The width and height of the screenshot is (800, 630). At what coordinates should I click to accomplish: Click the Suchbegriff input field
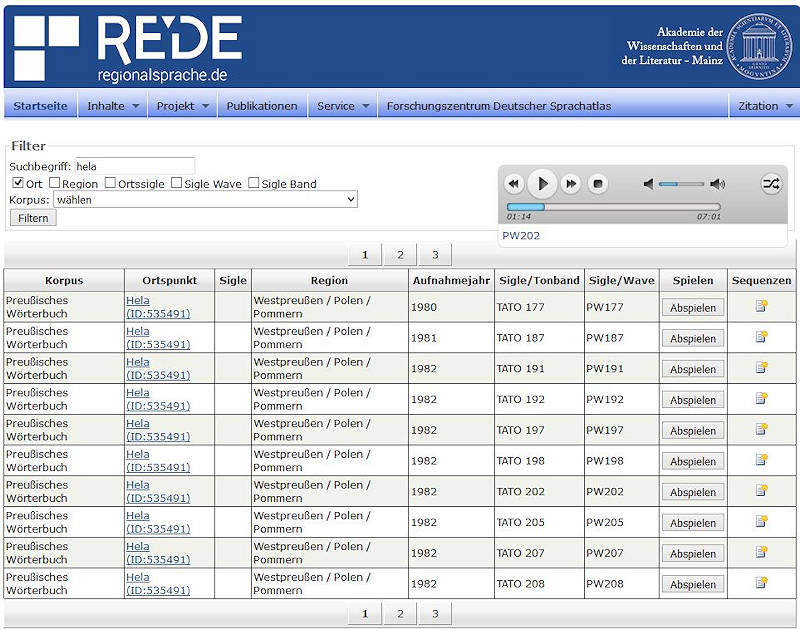click(x=135, y=166)
